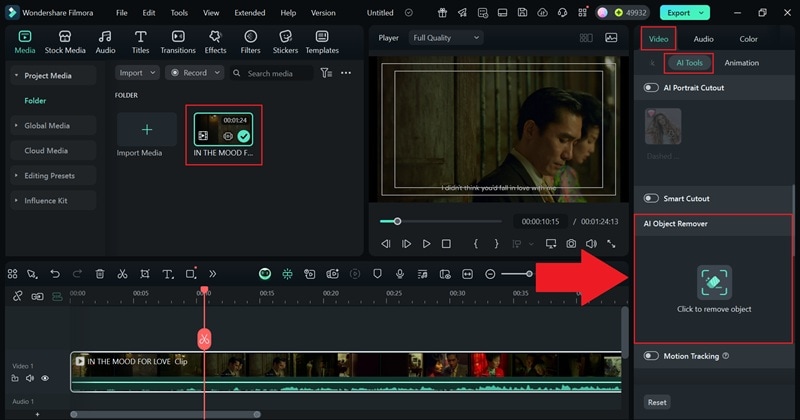Image resolution: width=800 pixels, height=420 pixels.
Task: Toggle the green snapping star icon
Action: [x=287, y=274]
